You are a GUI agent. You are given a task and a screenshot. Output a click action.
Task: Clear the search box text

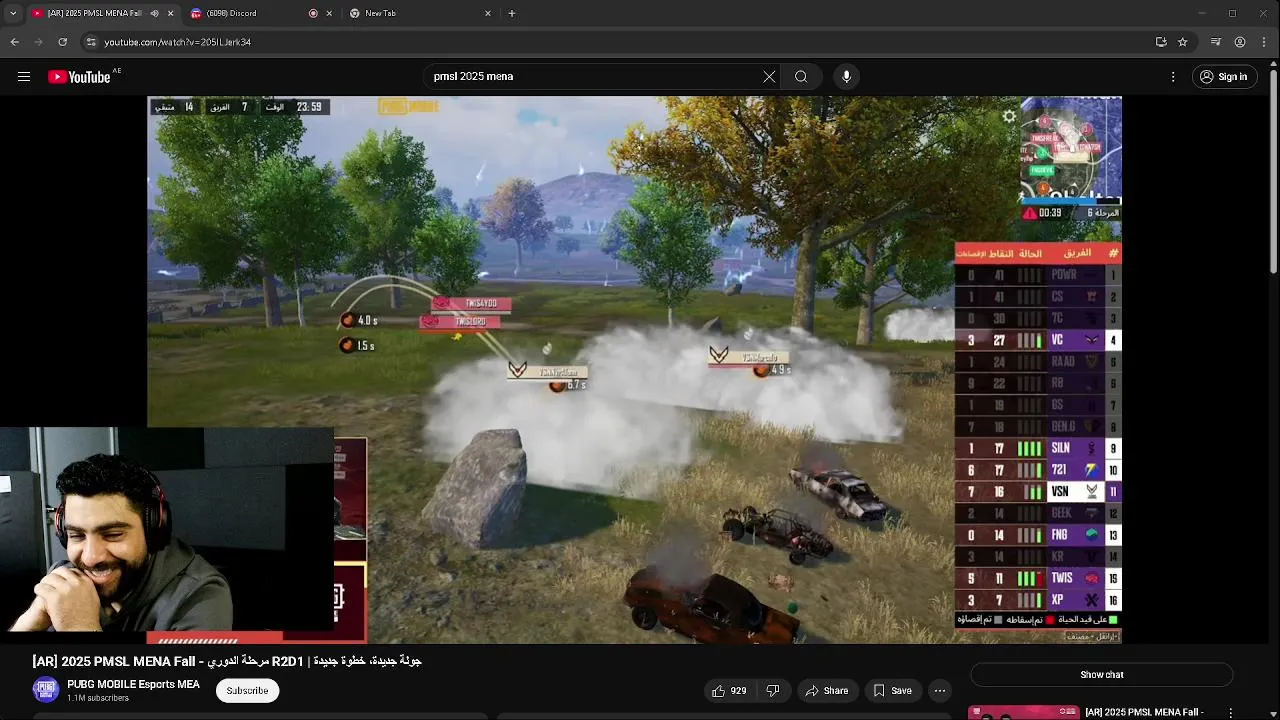point(769,77)
